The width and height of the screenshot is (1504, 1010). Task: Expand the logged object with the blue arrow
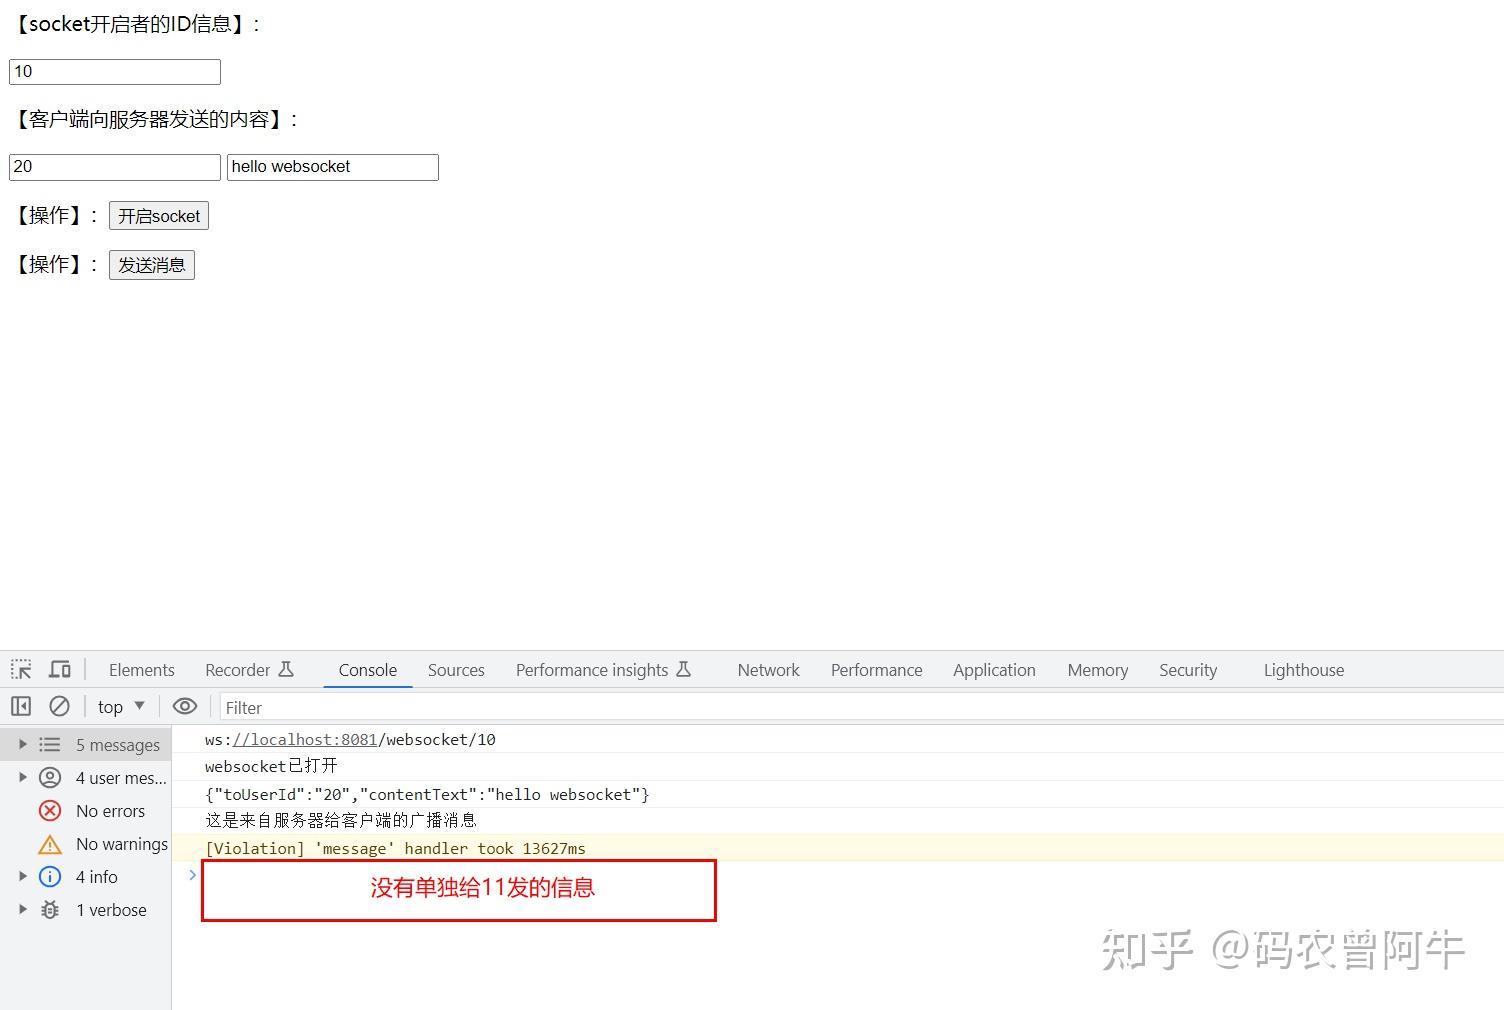(191, 875)
